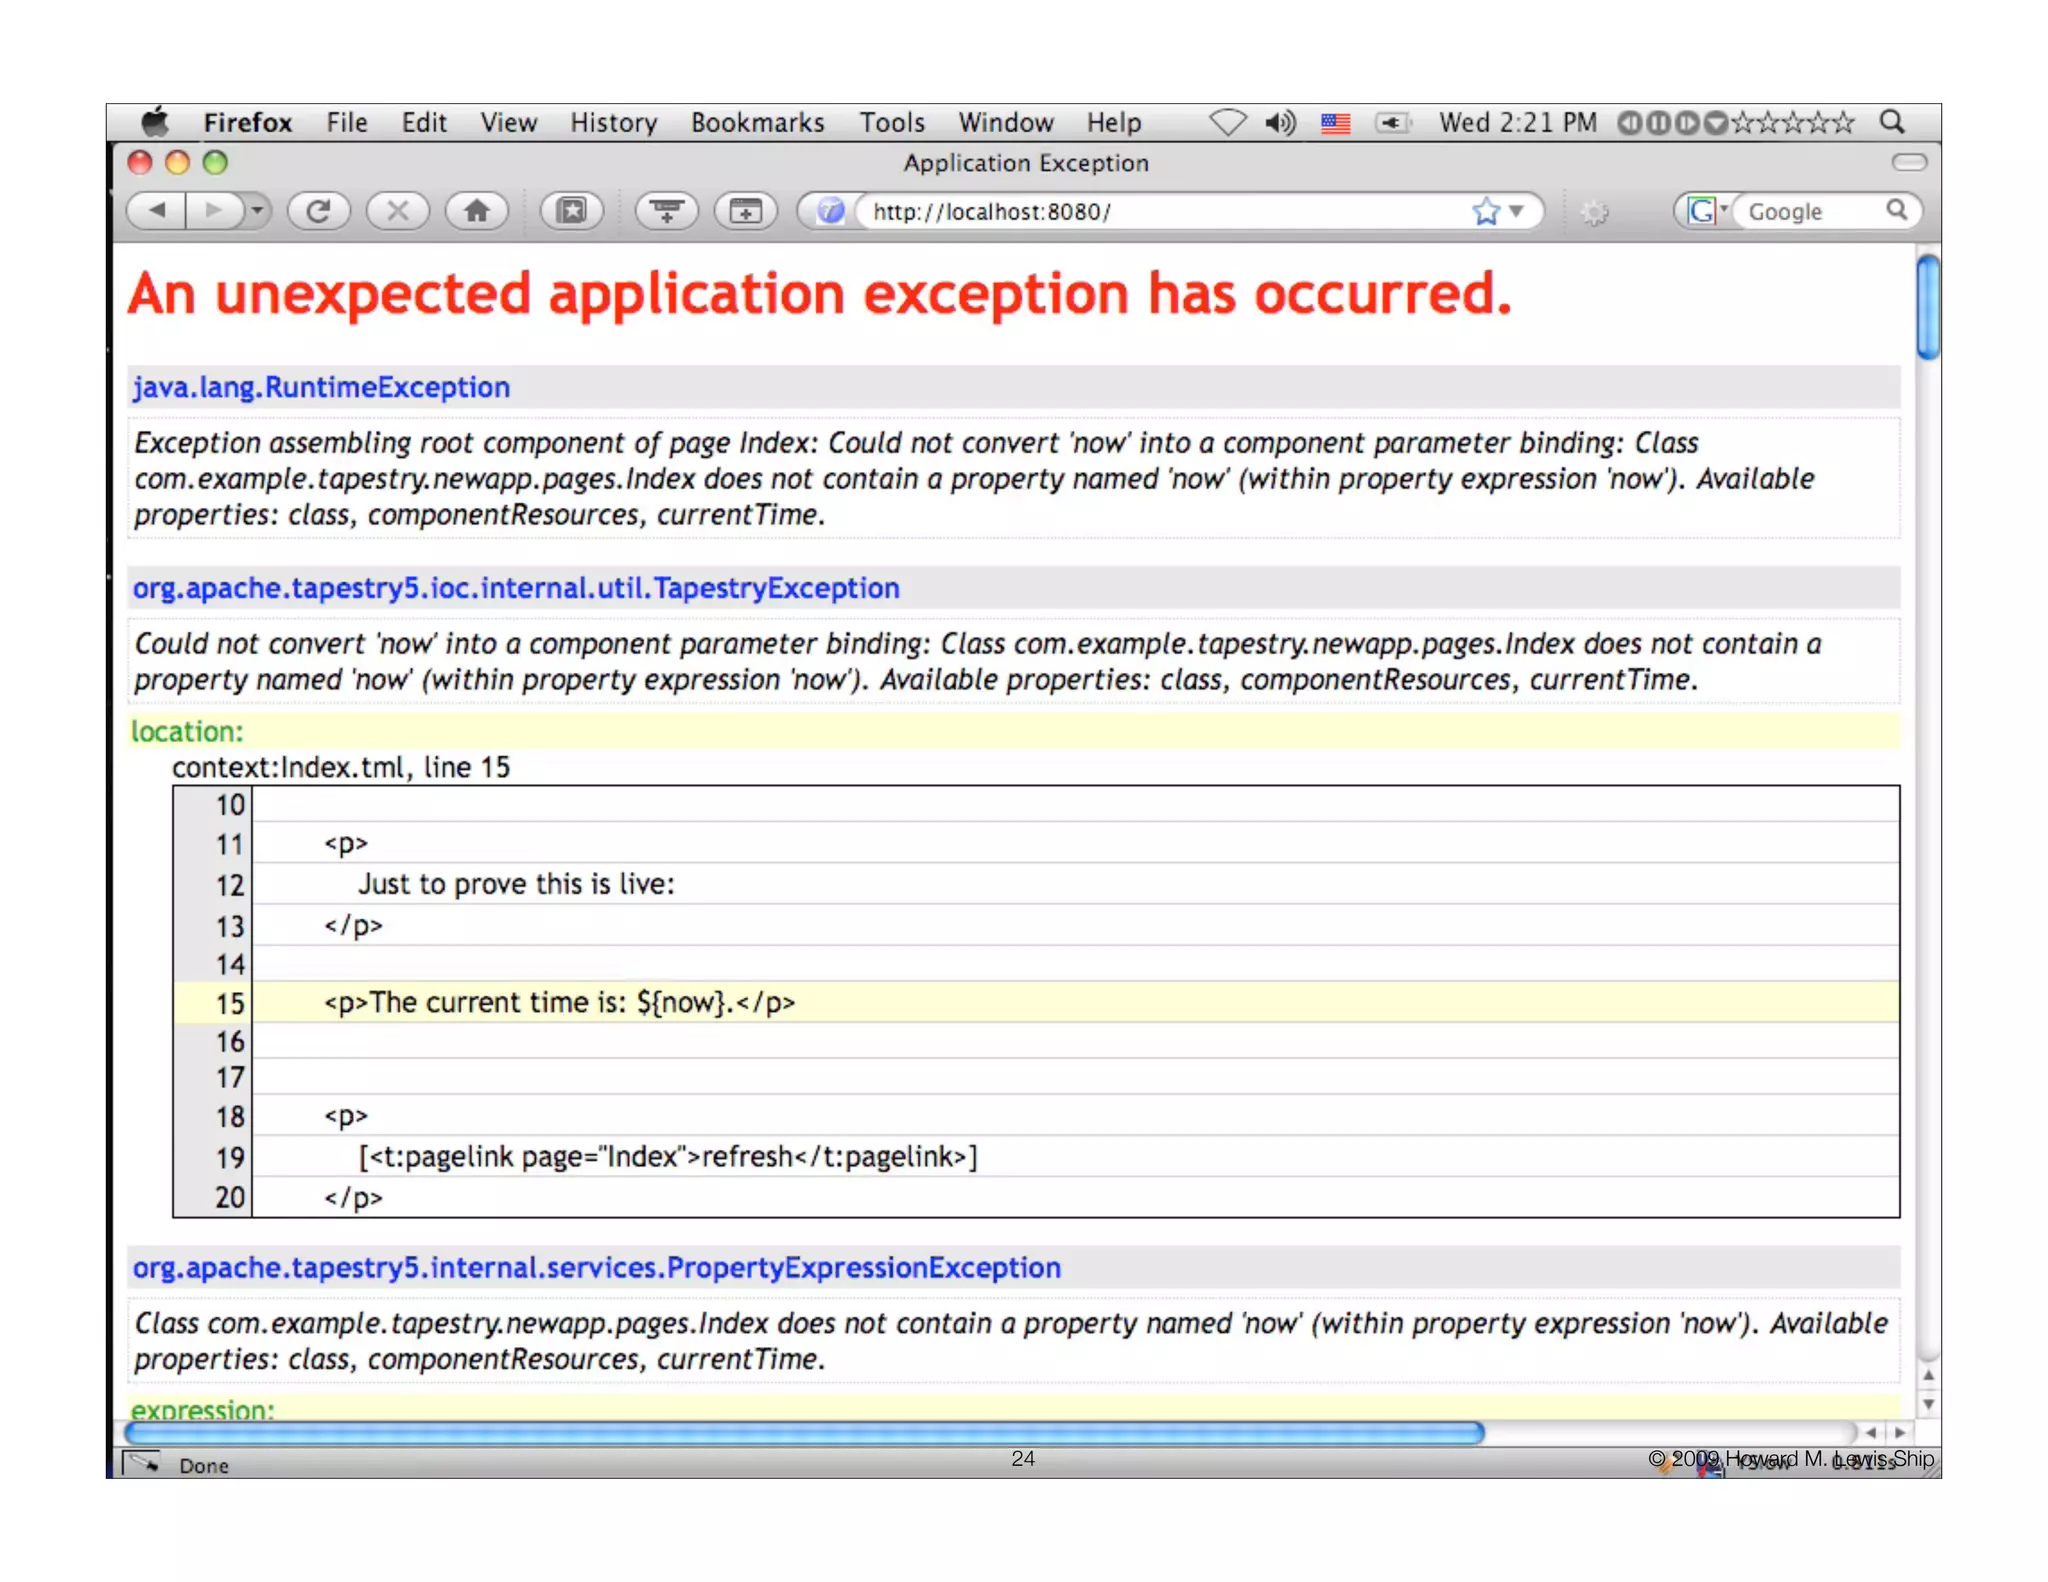Open the back/forward history dropdown arrow

point(257,211)
